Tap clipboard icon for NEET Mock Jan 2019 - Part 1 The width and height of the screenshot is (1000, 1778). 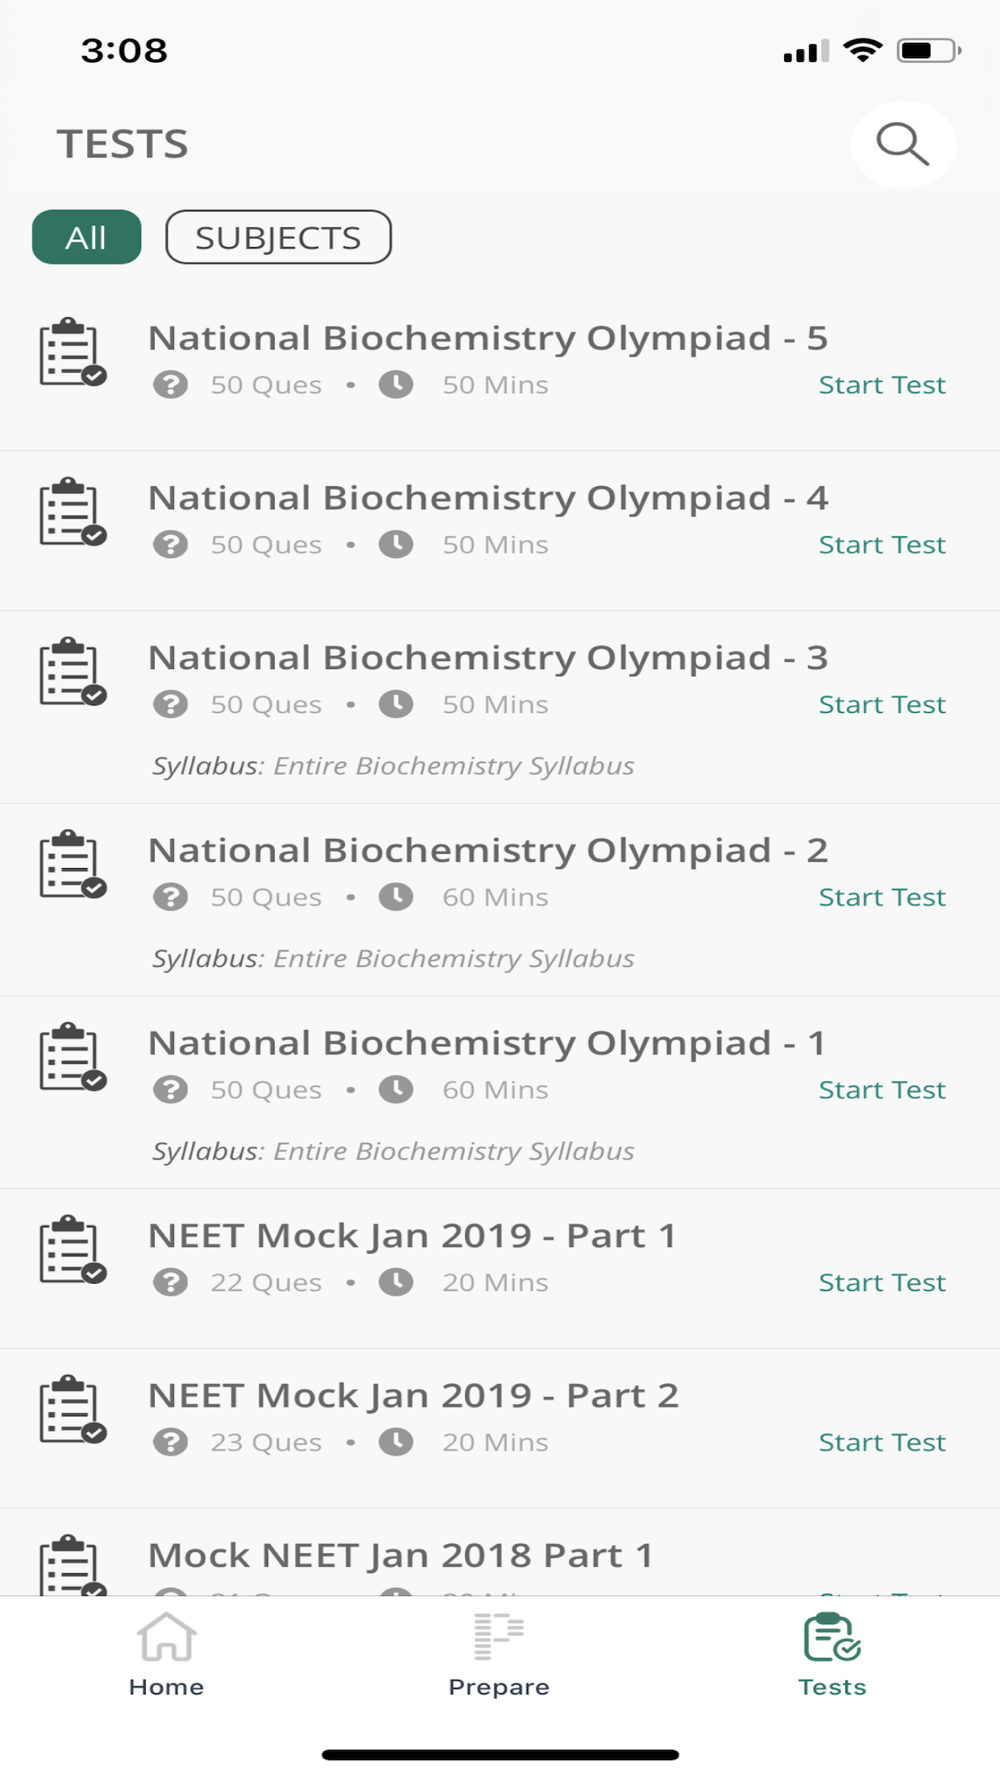[x=72, y=1250]
